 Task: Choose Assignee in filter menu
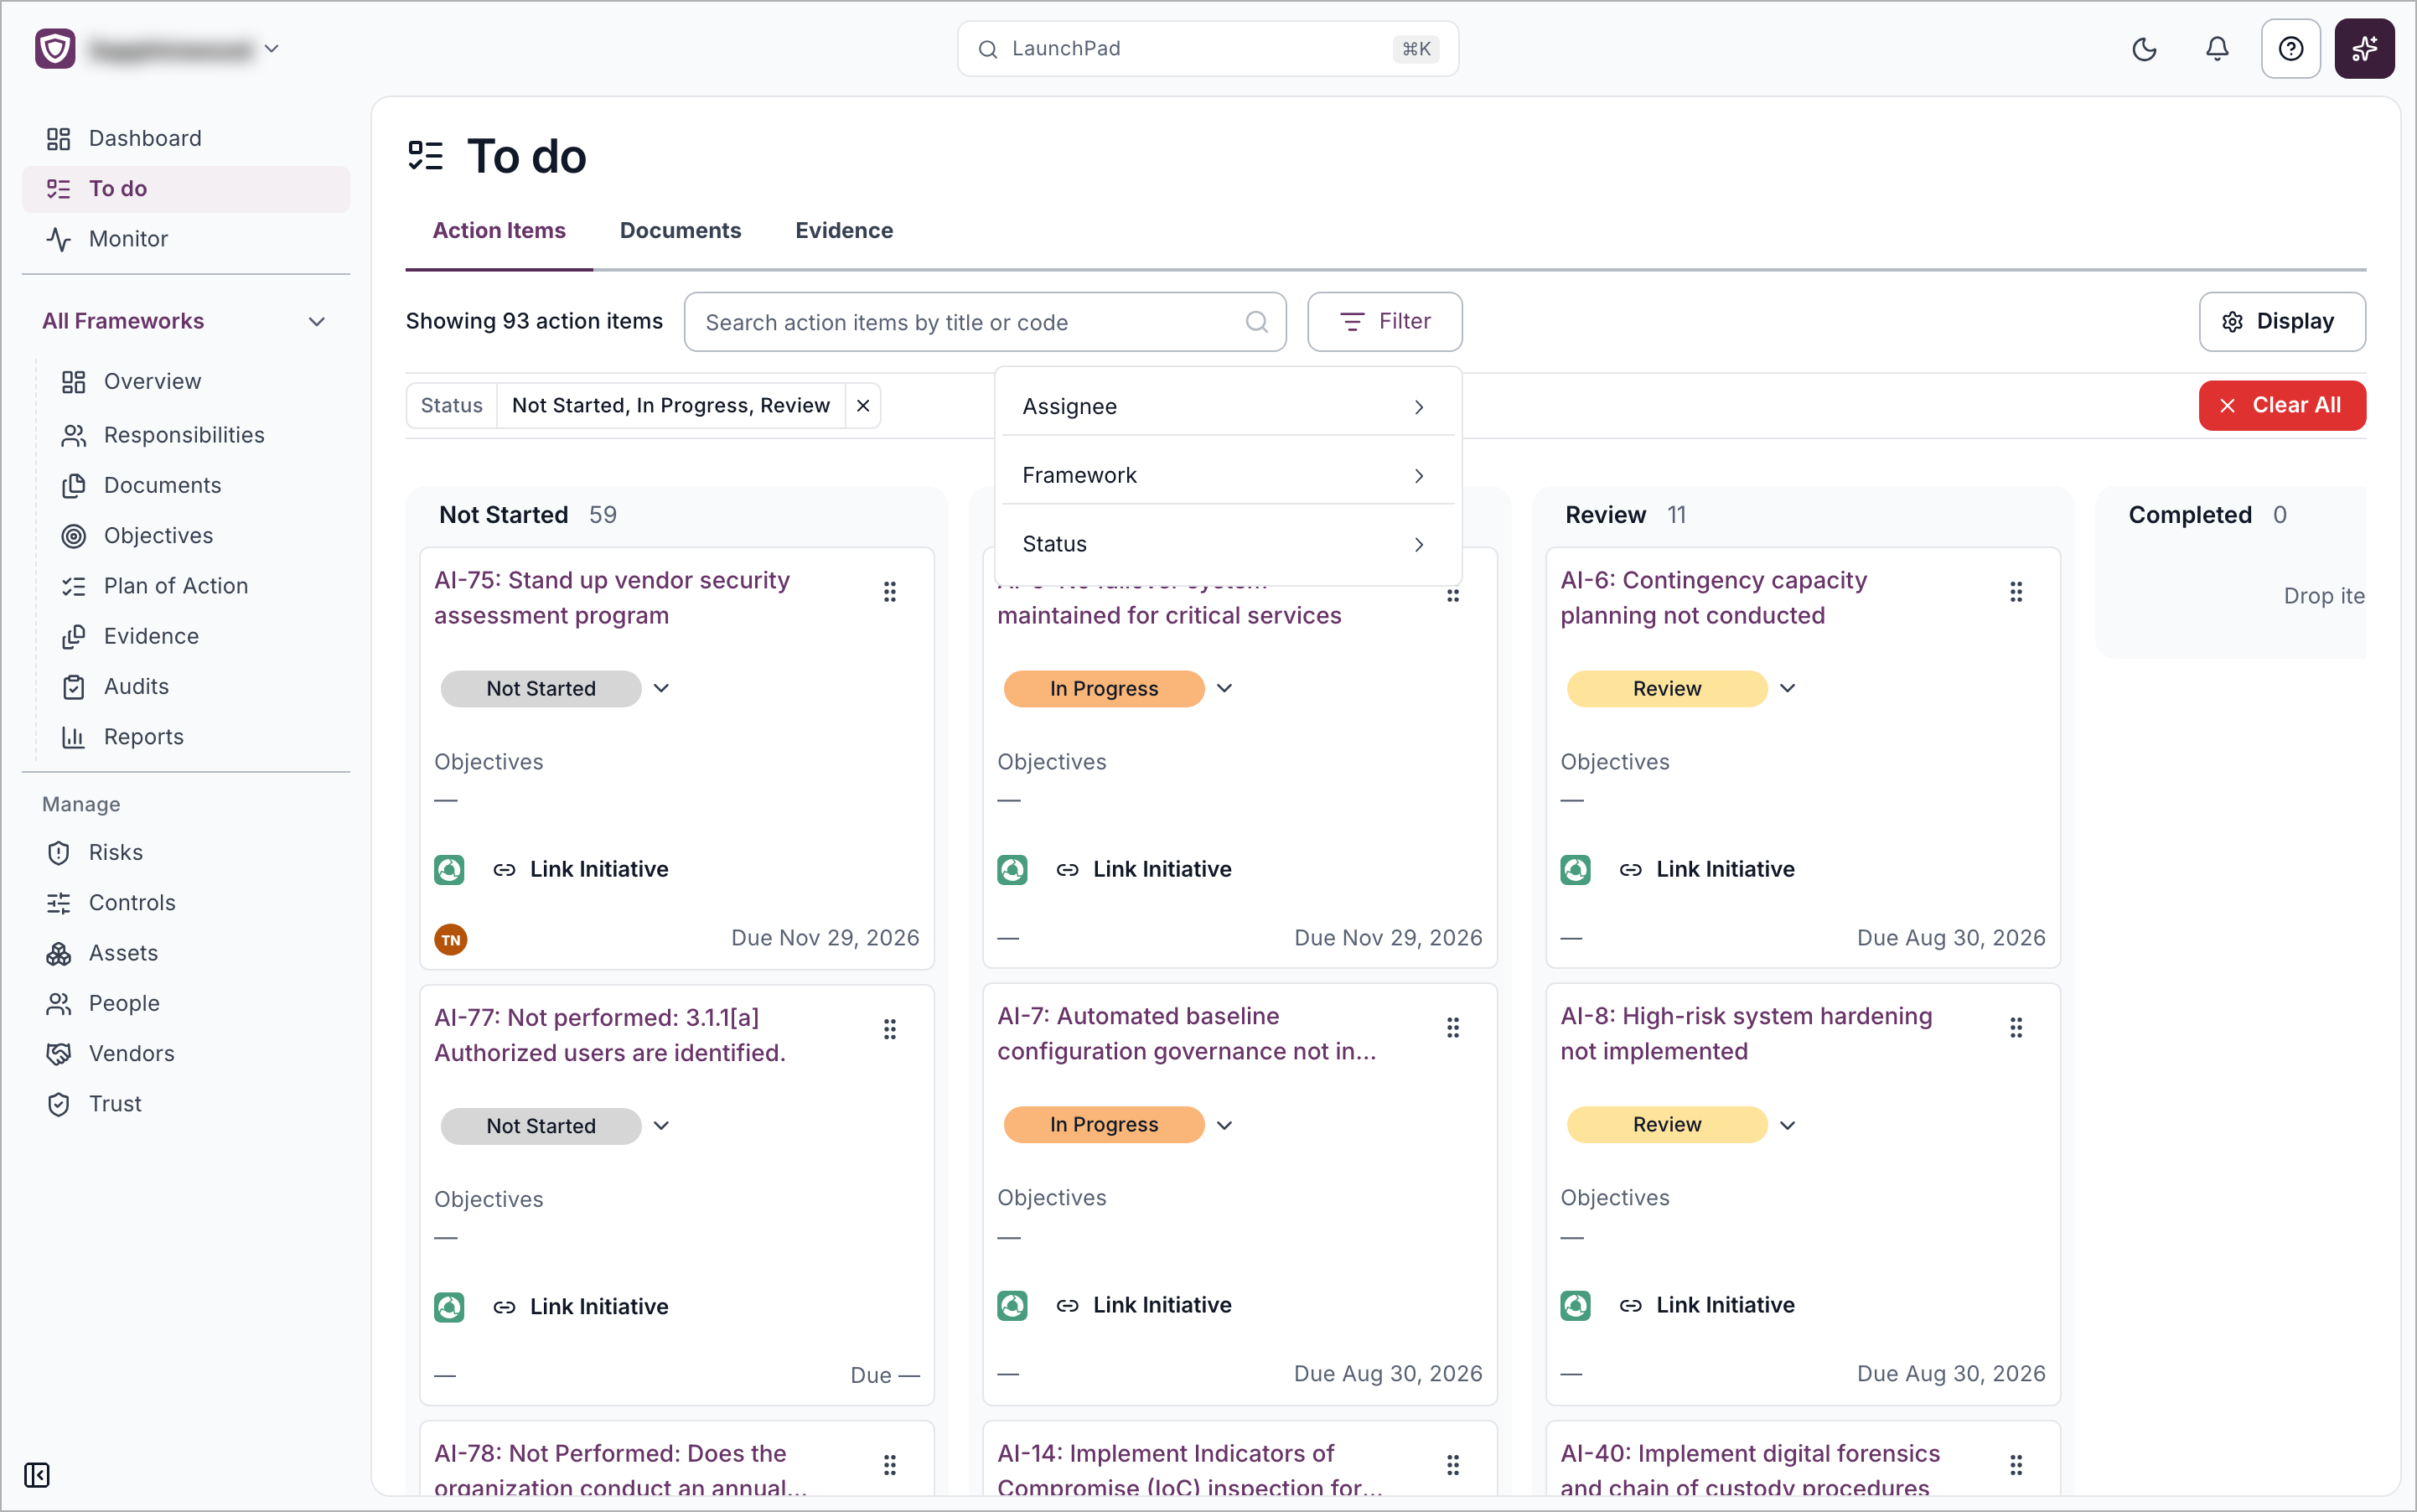pos(1227,406)
